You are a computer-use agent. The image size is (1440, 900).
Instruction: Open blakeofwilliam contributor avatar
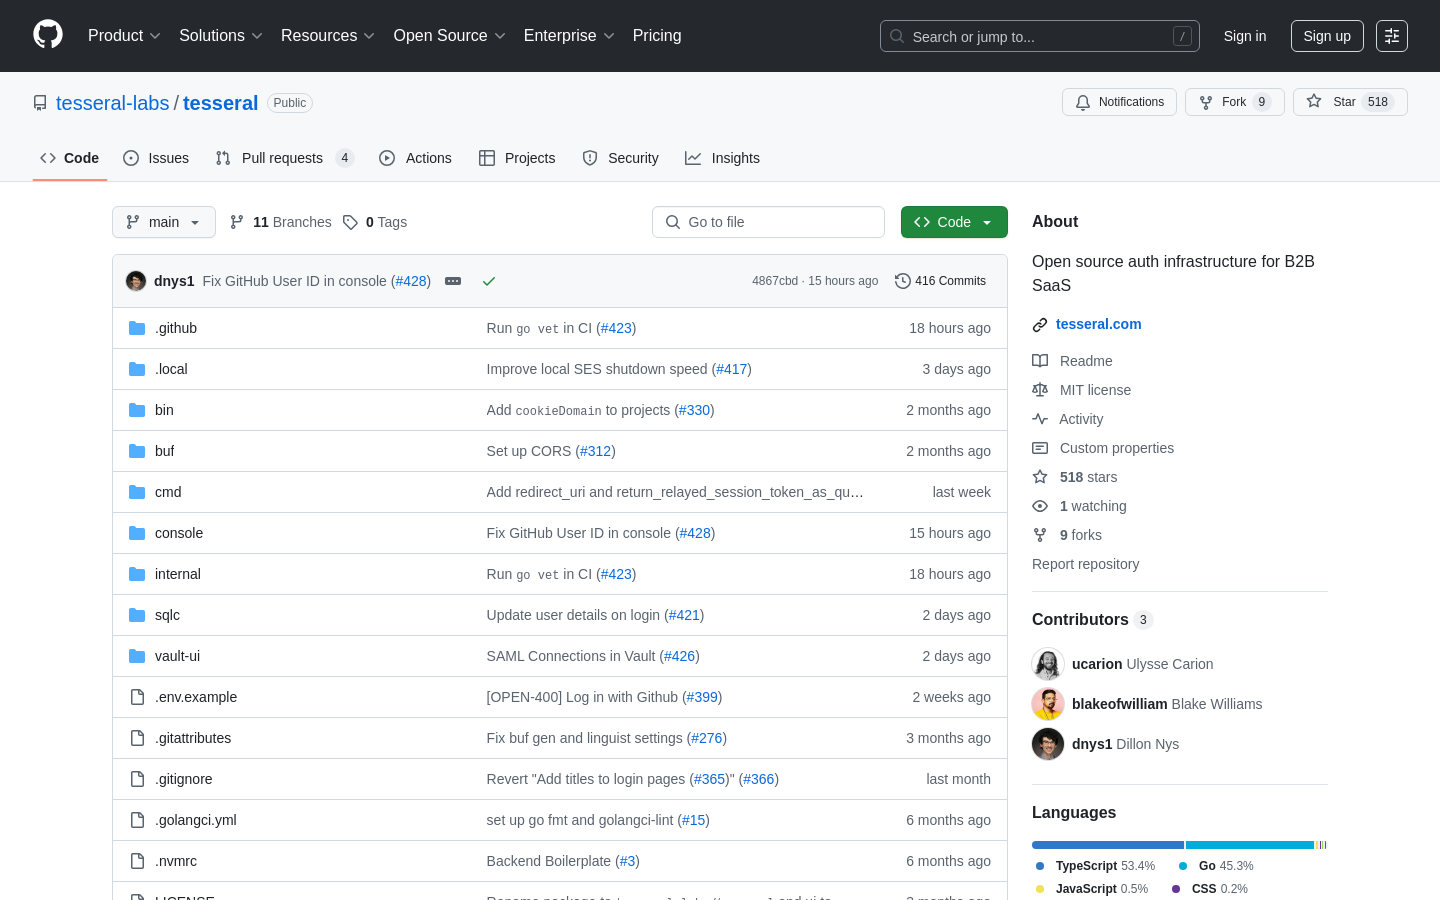(x=1048, y=704)
